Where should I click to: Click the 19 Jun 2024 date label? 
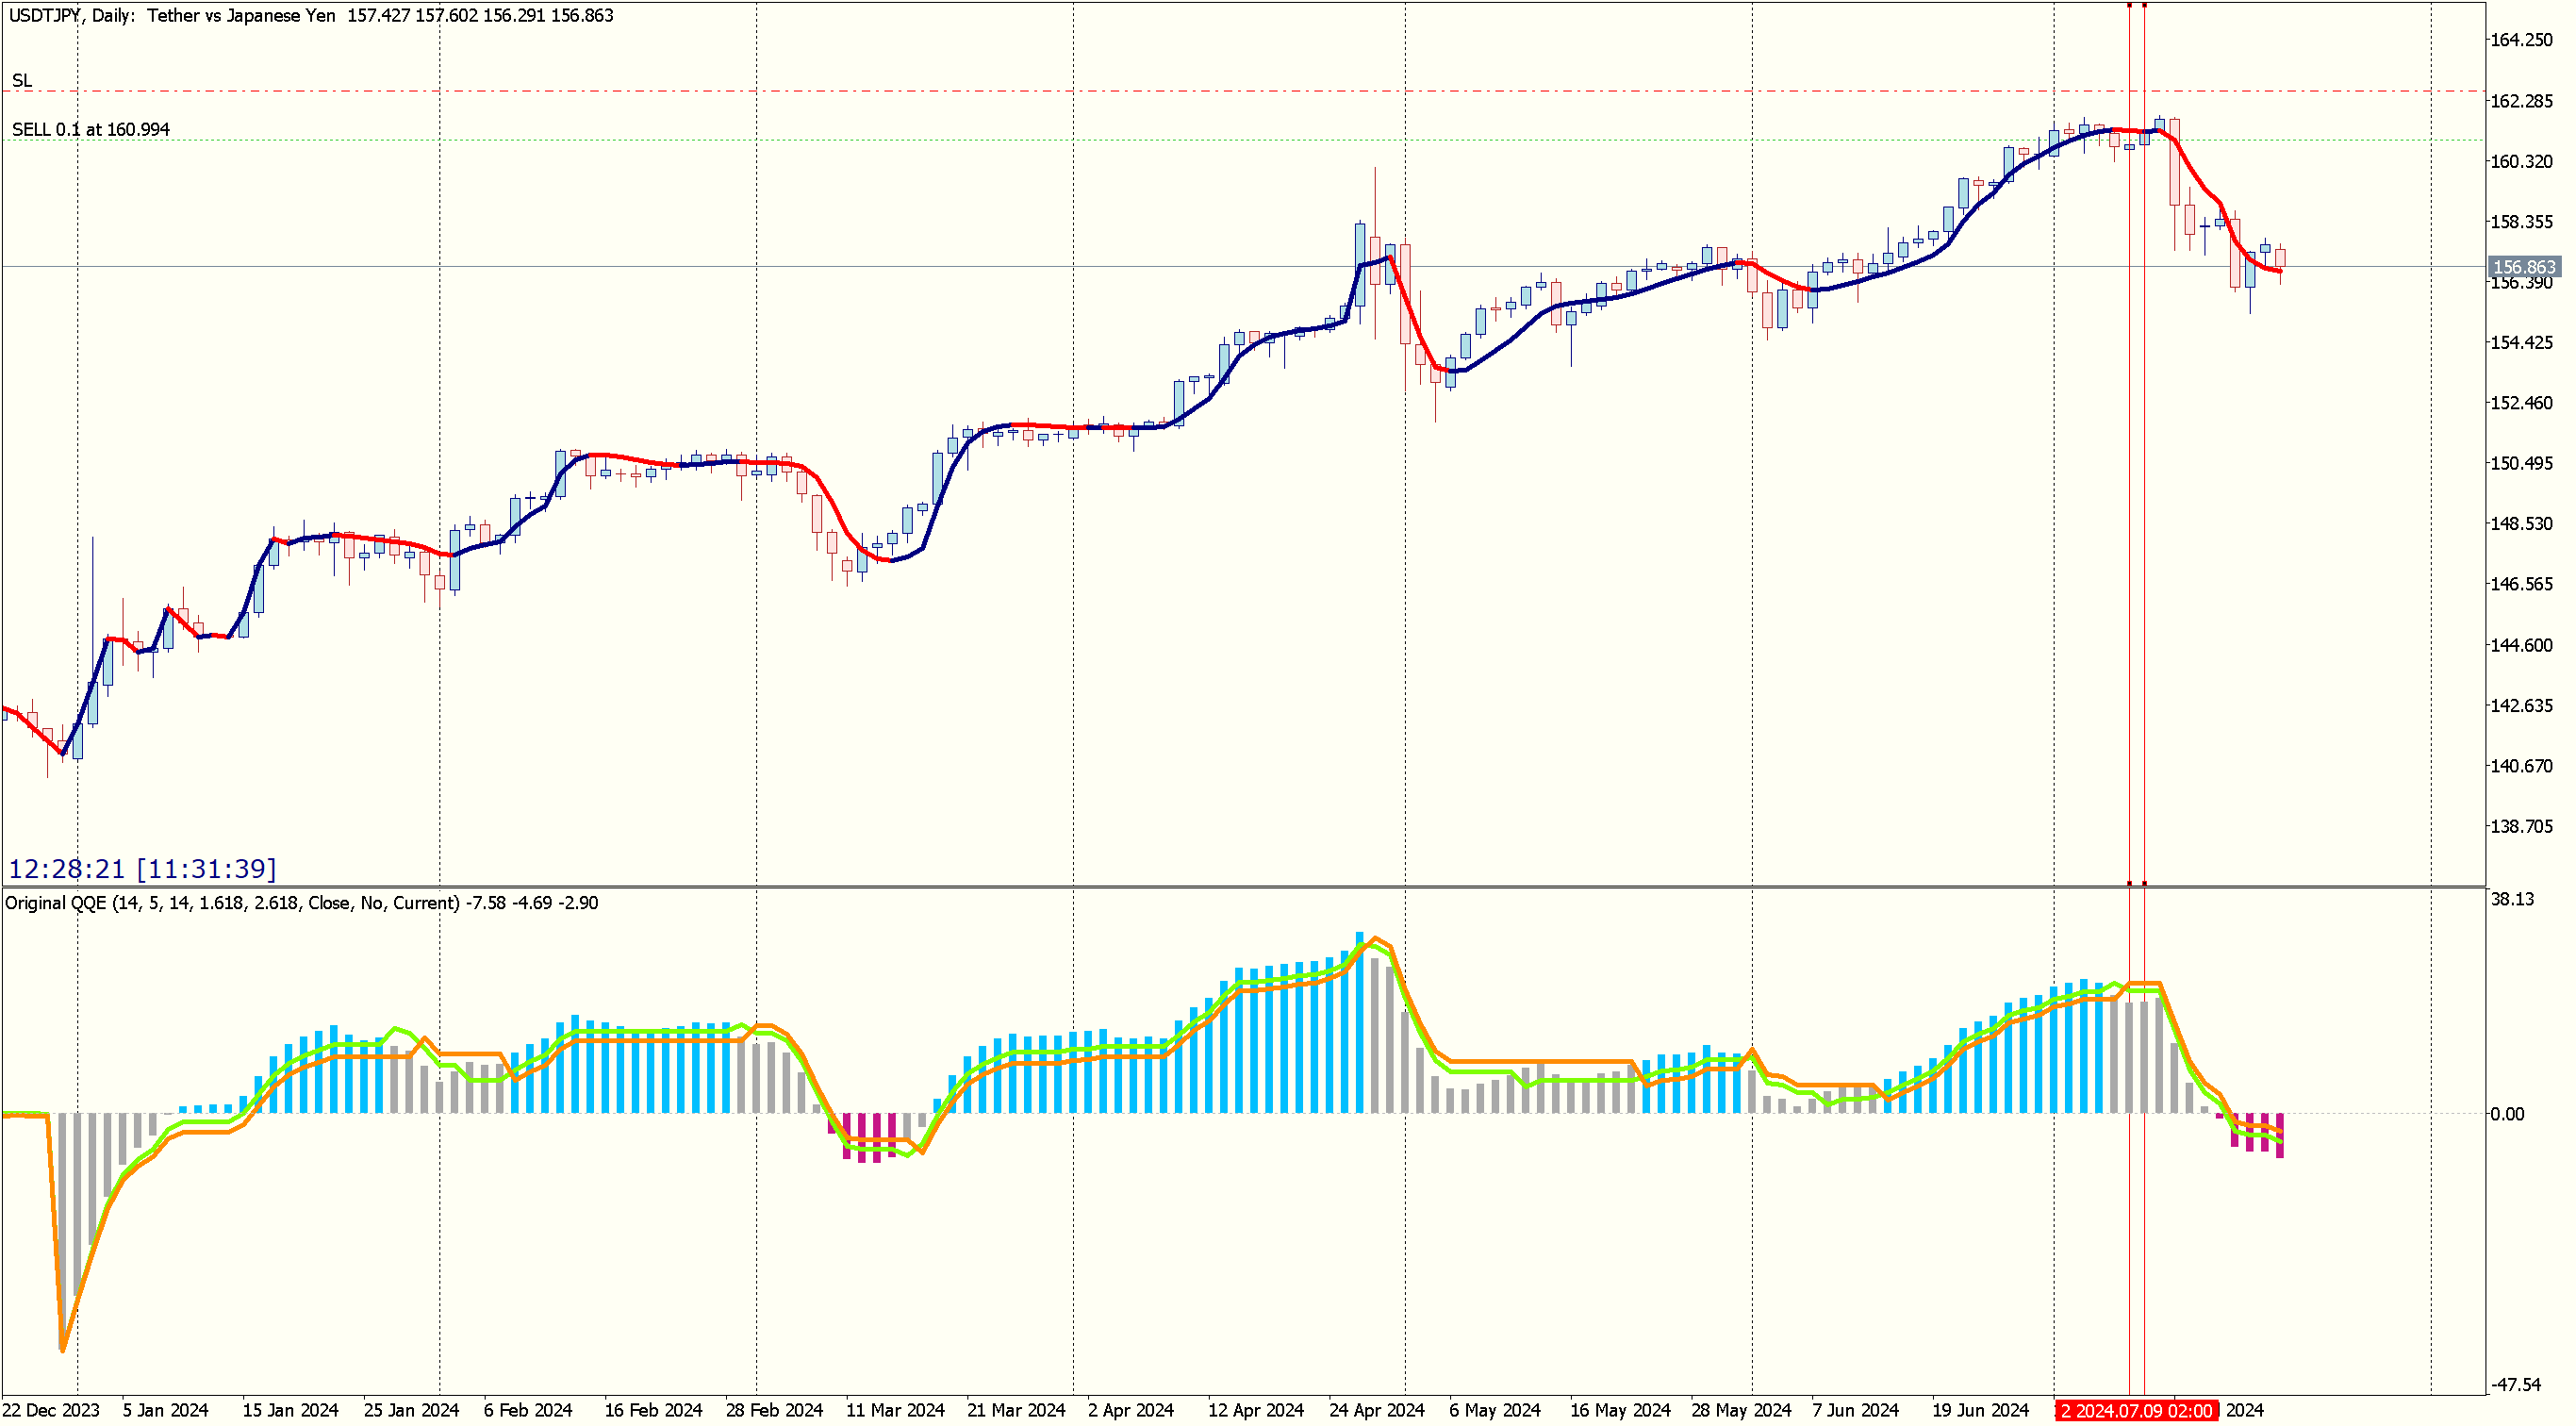[1981, 1411]
